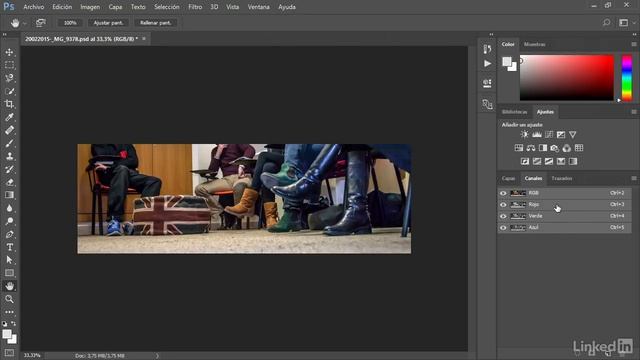Add a Black & White adjustment
The width and height of the screenshot is (640, 360).
pos(543,148)
